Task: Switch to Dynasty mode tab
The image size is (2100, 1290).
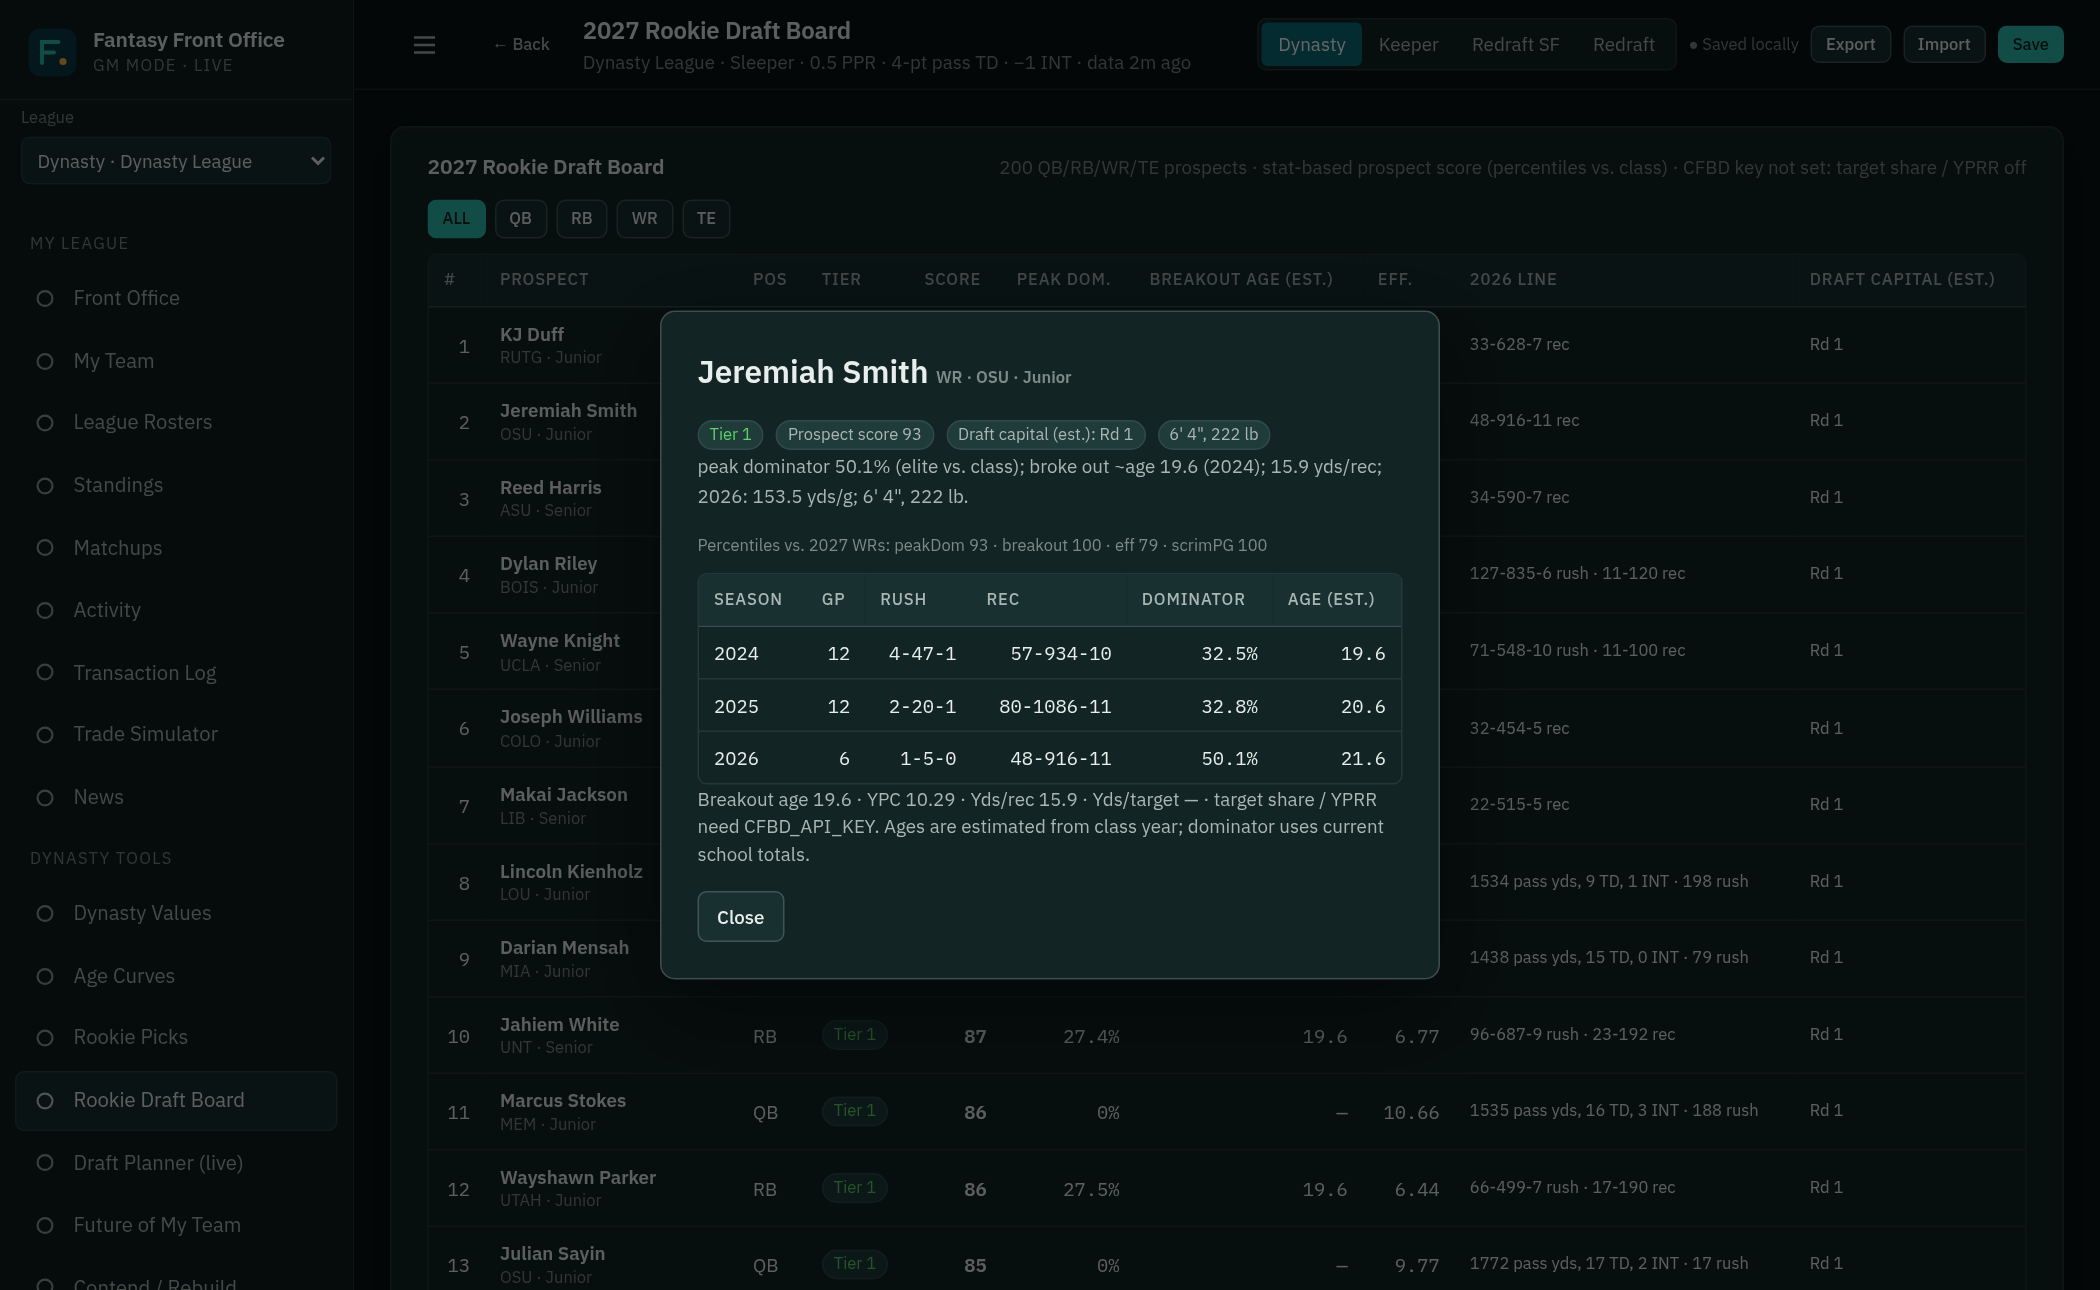Action: (1311, 45)
